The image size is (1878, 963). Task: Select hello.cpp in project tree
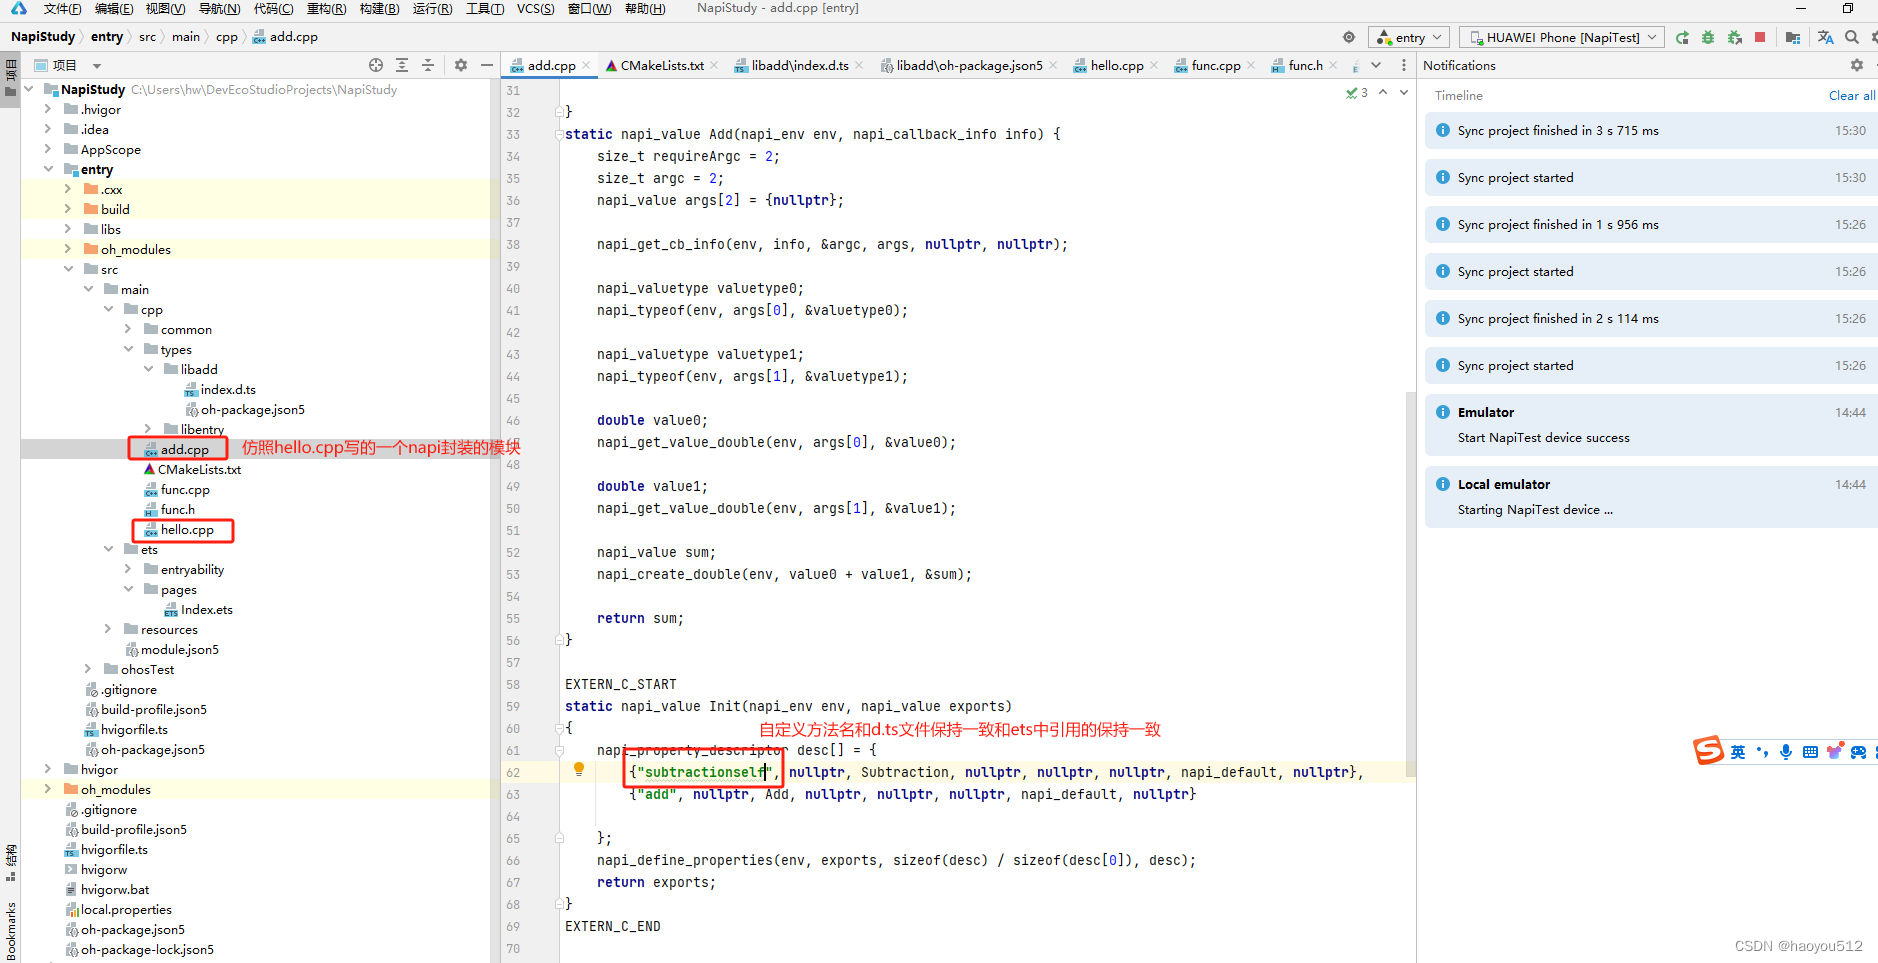(187, 529)
